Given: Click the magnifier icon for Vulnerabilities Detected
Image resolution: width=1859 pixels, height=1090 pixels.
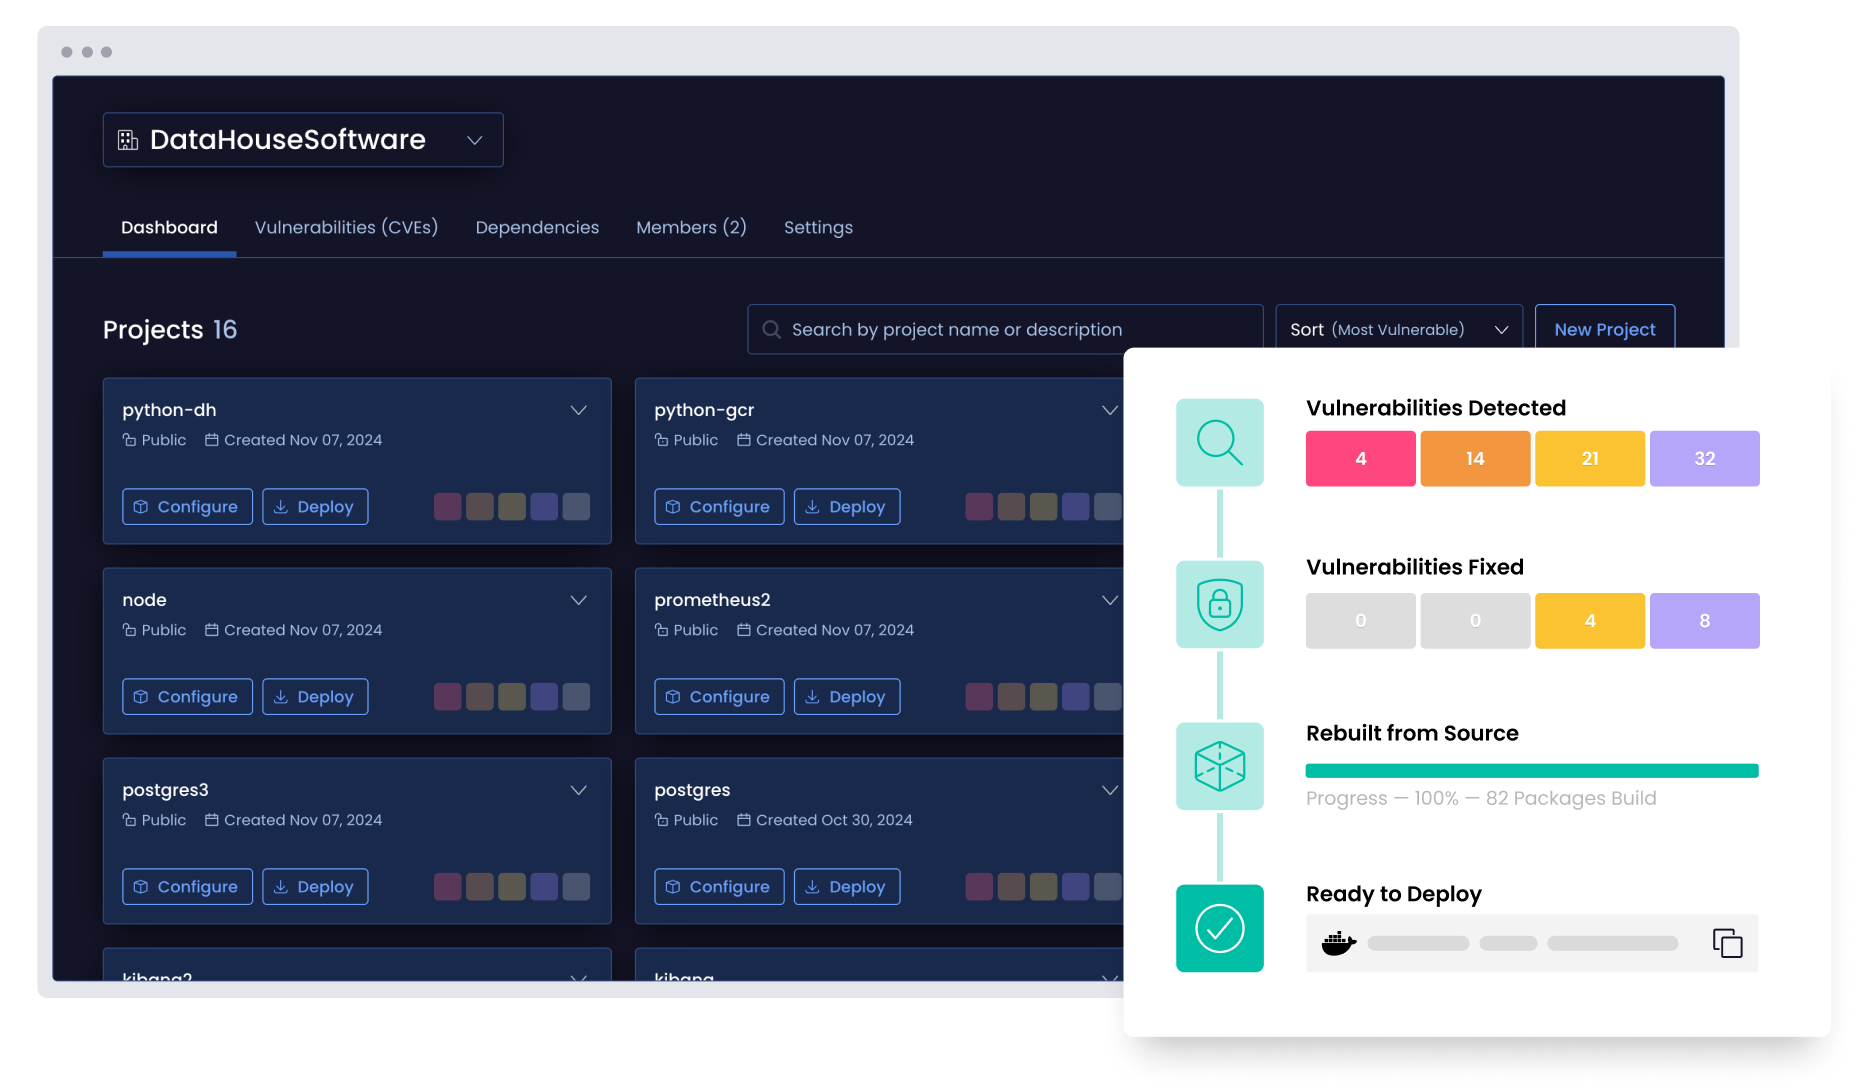Looking at the screenshot, I should coord(1219,442).
